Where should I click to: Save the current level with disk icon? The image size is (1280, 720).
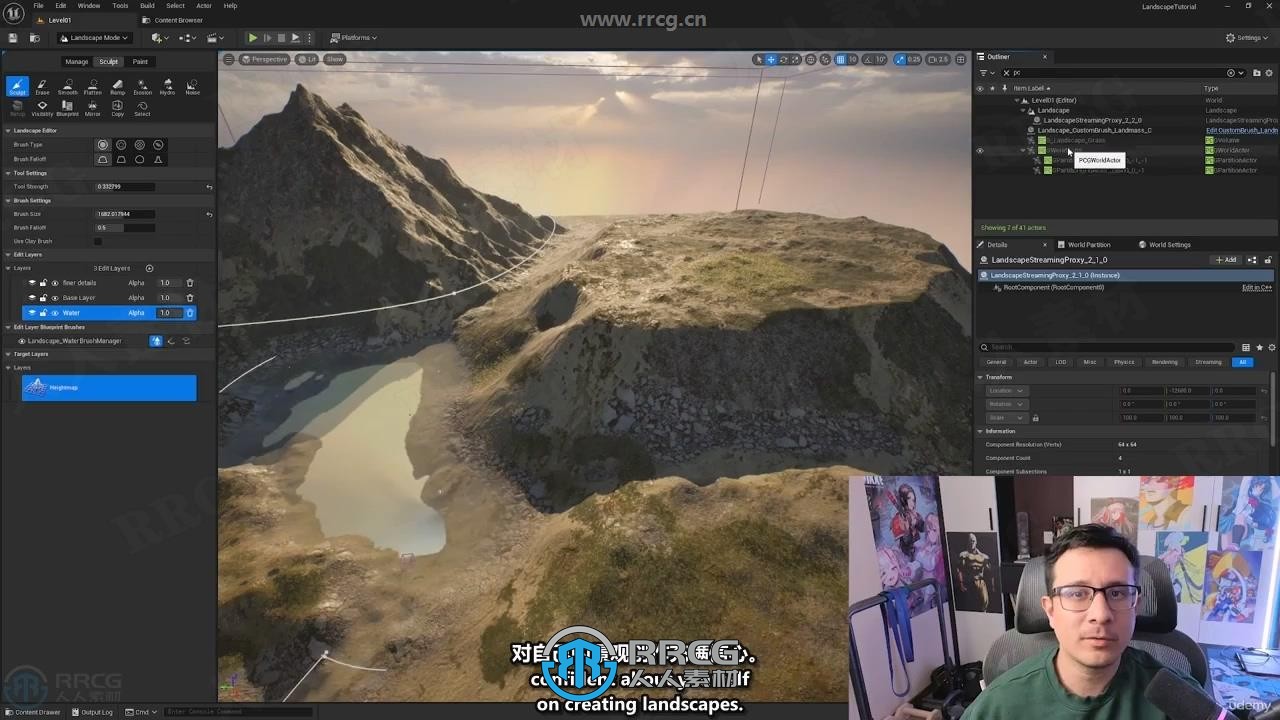pos(13,38)
